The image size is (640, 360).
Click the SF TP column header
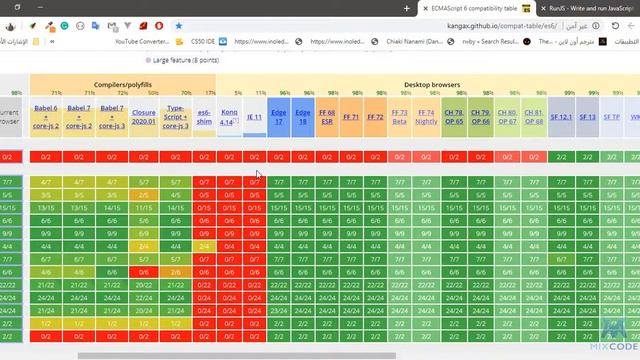coord(611,117)
